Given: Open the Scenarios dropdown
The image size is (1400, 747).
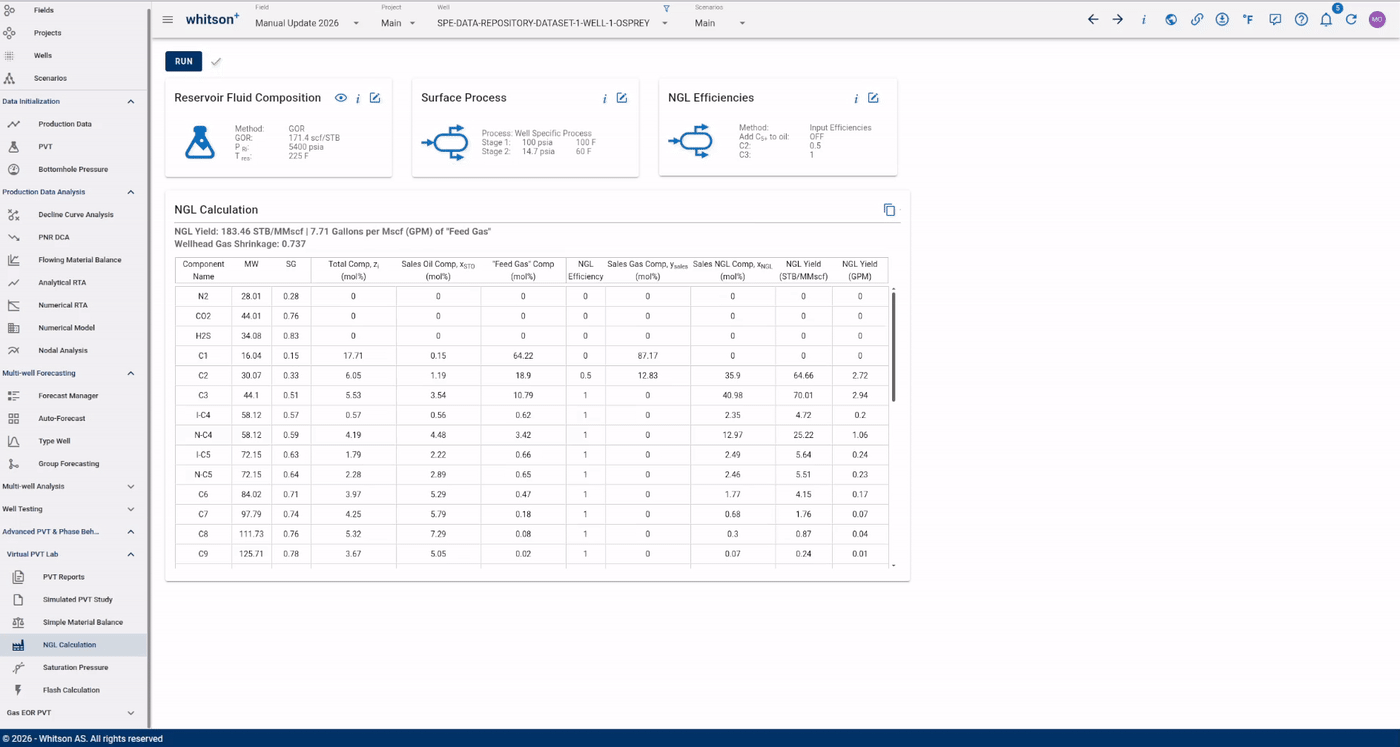Looking at the screenshot, I should coord(719,23).
